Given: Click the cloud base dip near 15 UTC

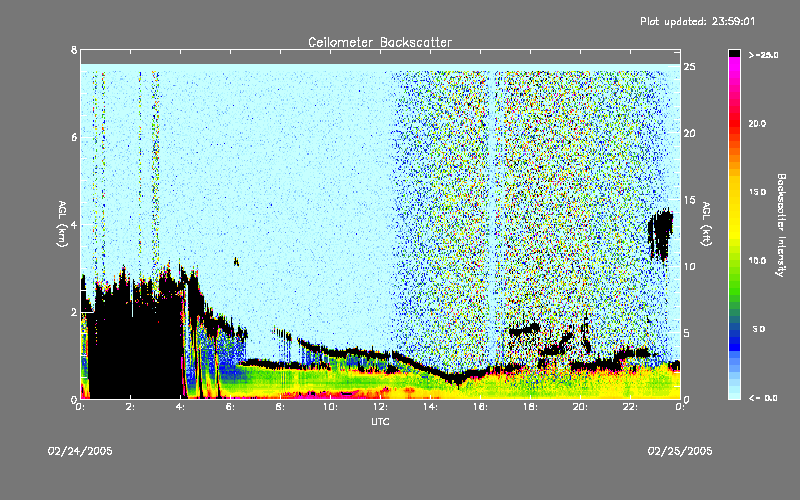Looking at the screenshot, I should pos(457,379).
